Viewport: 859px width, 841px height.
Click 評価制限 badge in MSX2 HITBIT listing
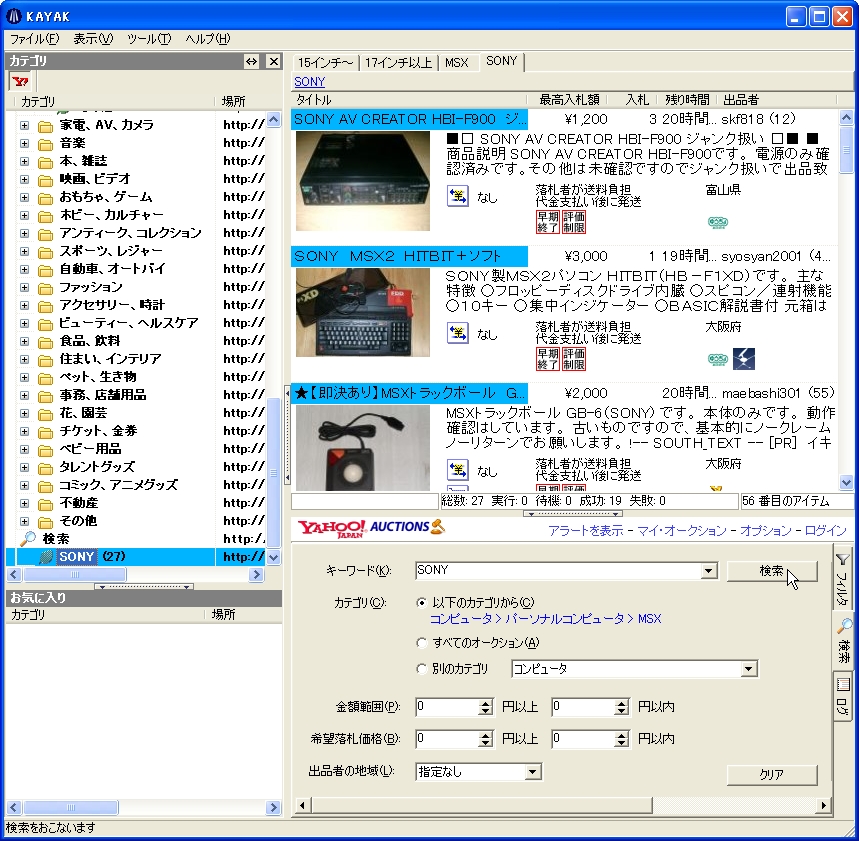coord(574,359)
